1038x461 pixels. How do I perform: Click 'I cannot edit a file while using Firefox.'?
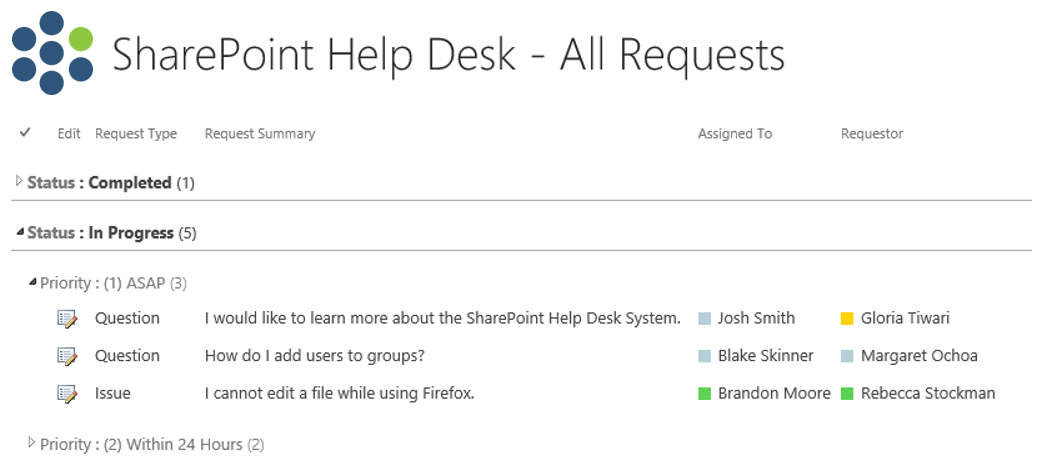coord(340,394)
